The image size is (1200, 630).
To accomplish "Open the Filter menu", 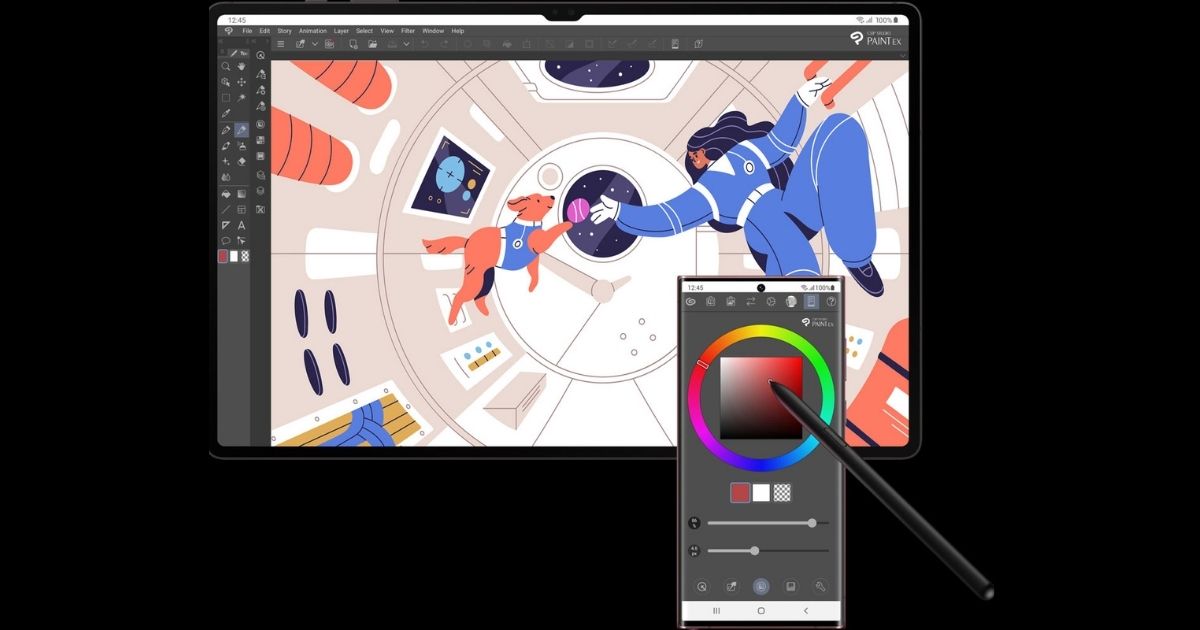I will point(408,31).
